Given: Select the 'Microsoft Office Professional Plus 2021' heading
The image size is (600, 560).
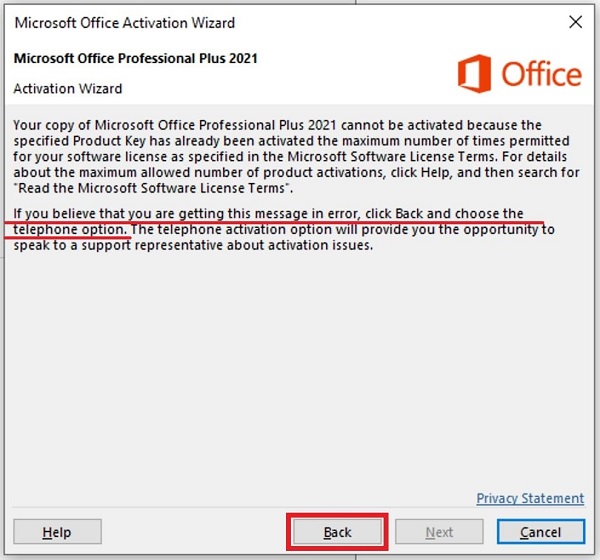Looking at the screenshot, I should click(136, 58).
